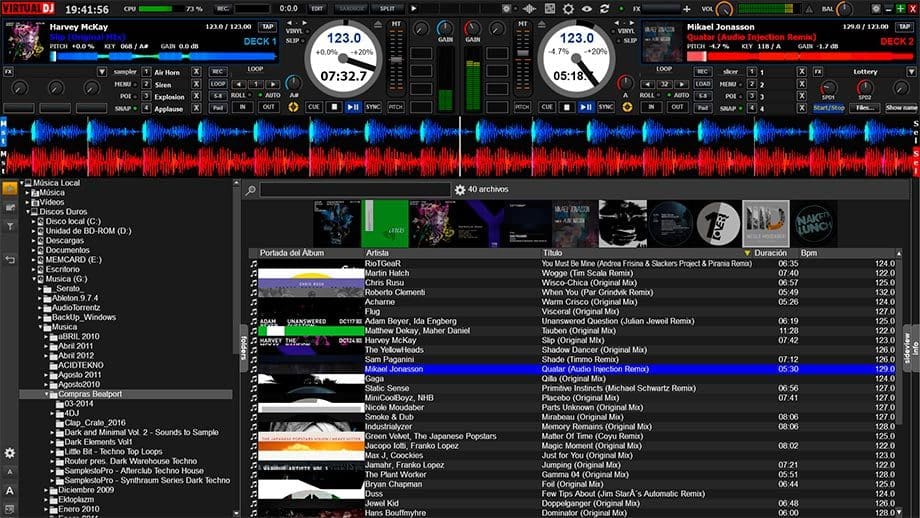Click CUE button on Deck 1
920x518 pixels.
click(x=314, y=107)
